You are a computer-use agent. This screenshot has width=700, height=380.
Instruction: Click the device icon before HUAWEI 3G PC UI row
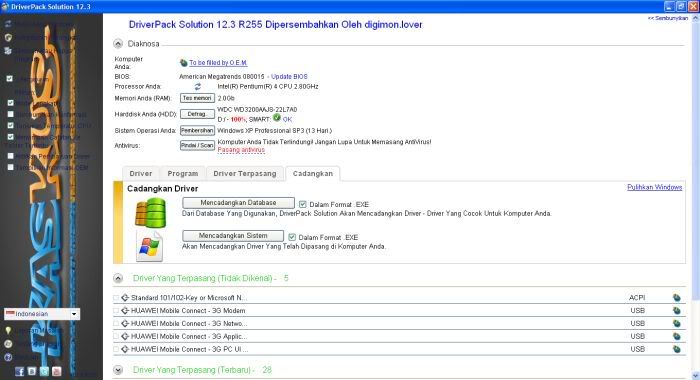coord(125,350)
